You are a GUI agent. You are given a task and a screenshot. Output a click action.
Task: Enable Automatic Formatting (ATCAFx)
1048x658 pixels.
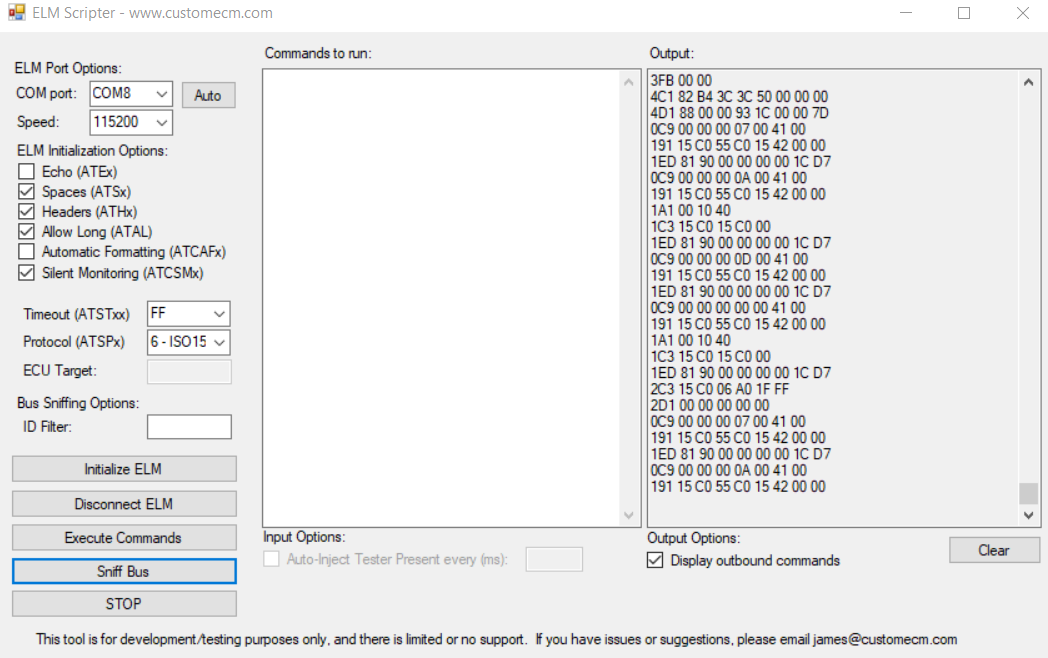pos(26,252)
